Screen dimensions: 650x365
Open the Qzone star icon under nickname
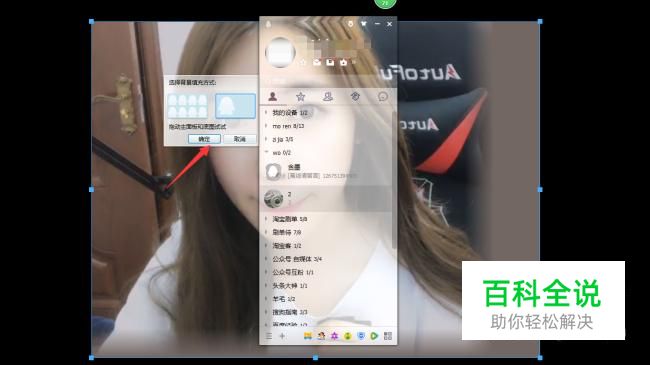tap(303, 62)
